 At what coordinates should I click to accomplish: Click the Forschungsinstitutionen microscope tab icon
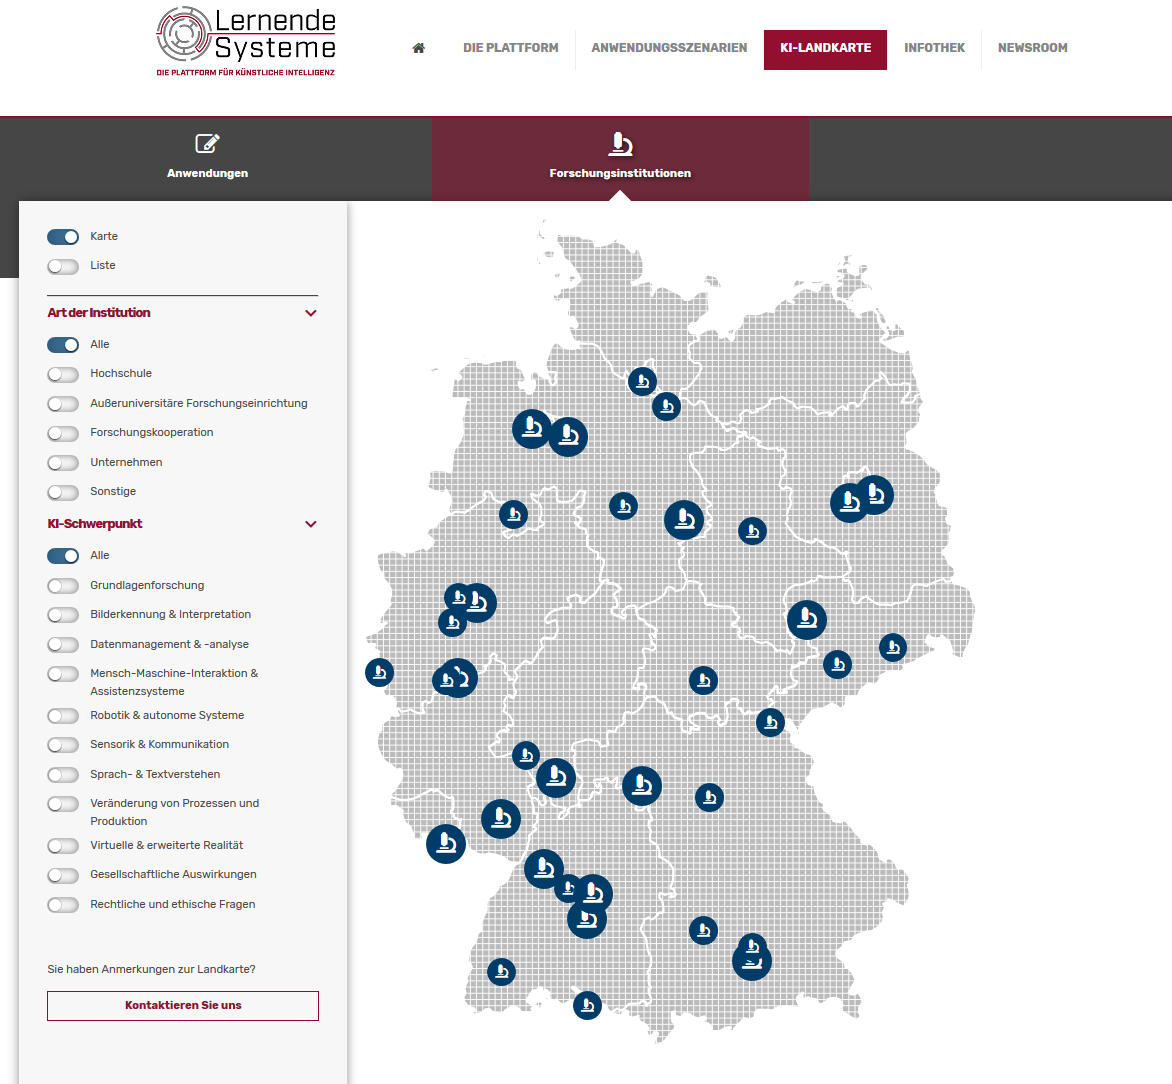[x=620, y=145]
